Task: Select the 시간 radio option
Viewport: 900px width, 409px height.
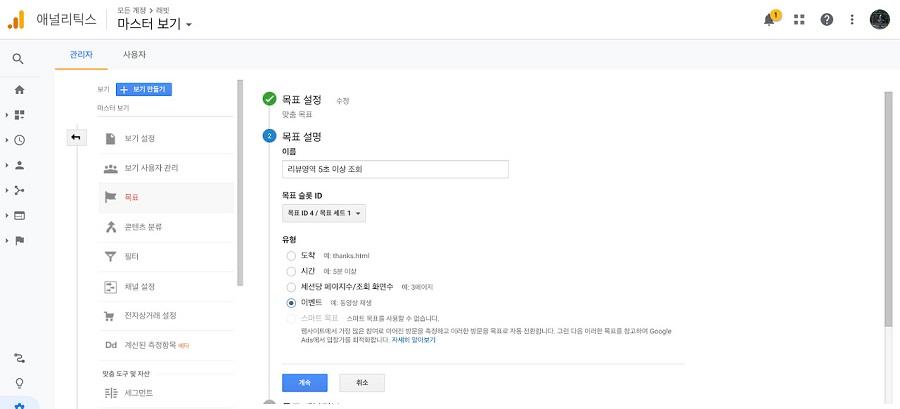Action: [x=291, y=271]
